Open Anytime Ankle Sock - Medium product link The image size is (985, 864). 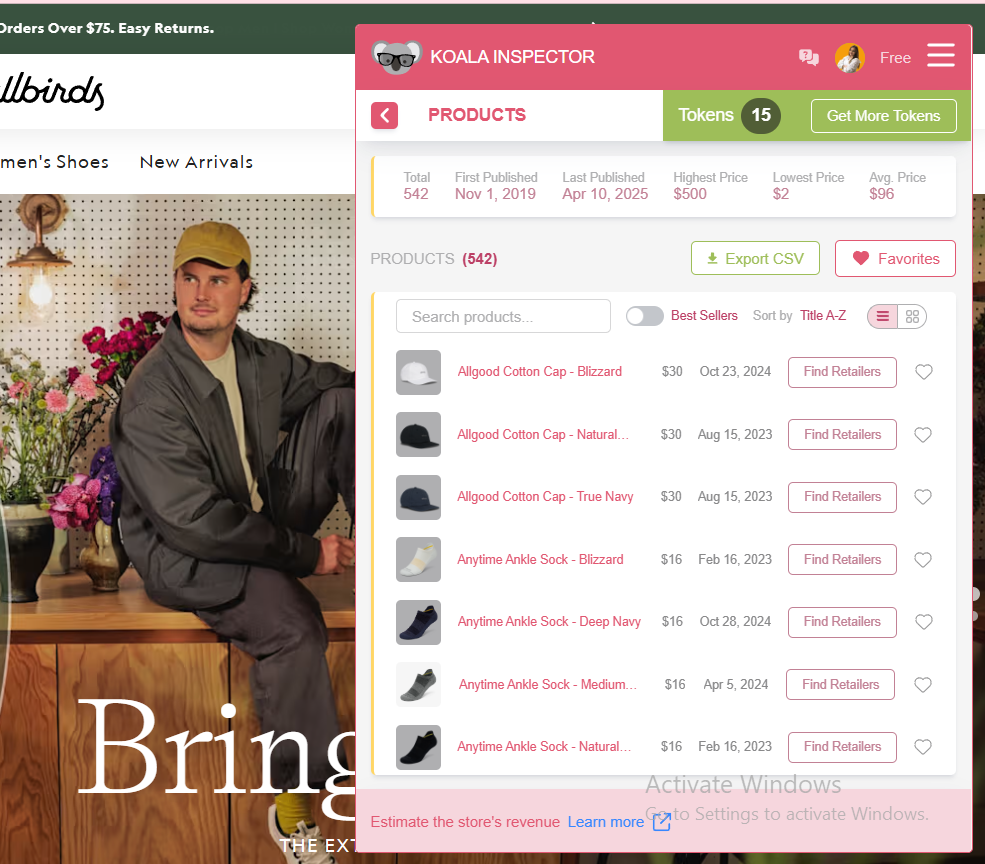tap(548, 685)
